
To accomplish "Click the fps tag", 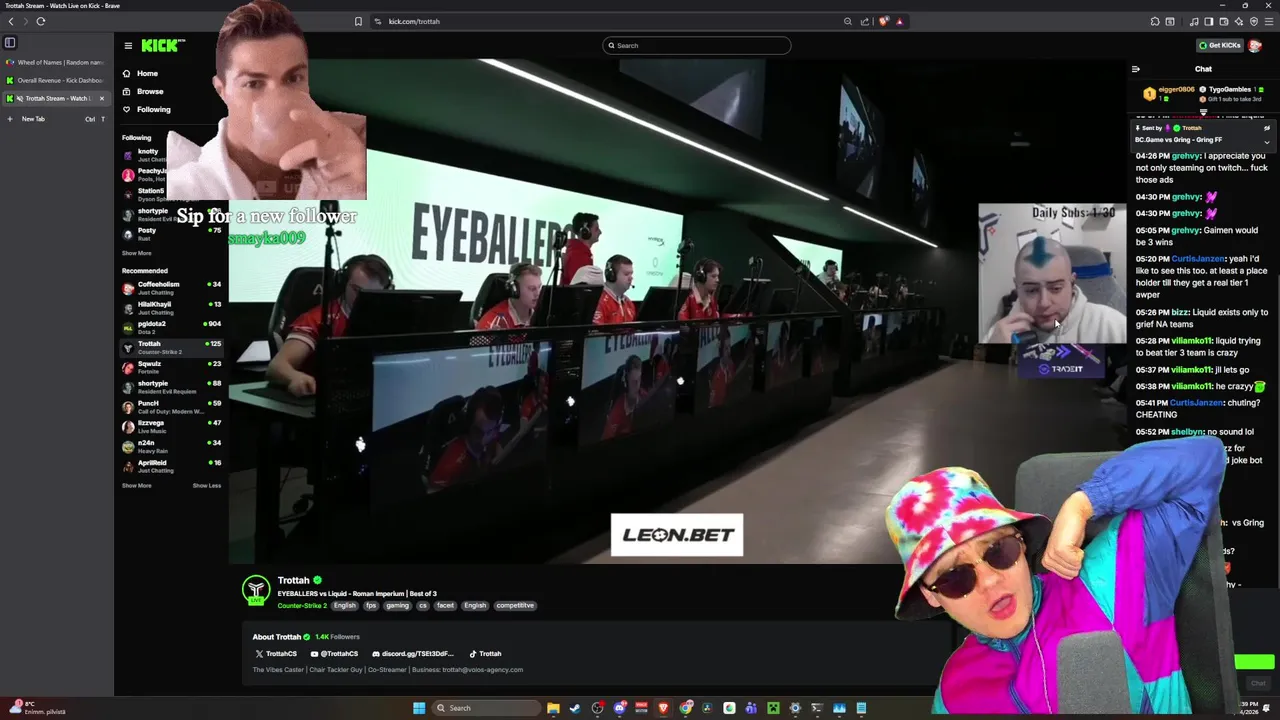I will click(371, 605).
